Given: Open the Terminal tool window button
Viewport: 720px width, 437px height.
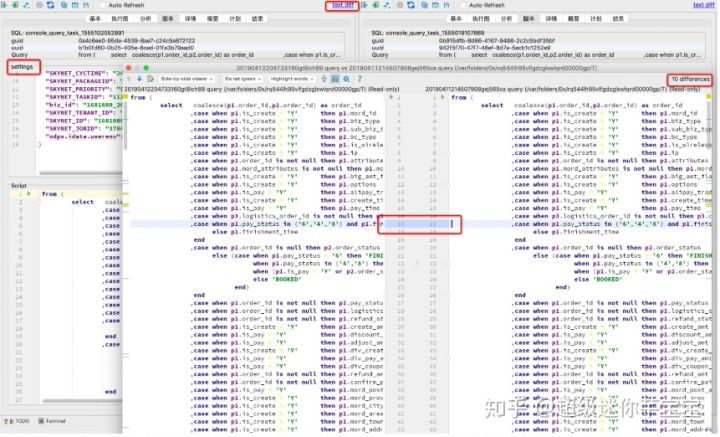Looking at the screenshot, I should [x=52, y=421].
